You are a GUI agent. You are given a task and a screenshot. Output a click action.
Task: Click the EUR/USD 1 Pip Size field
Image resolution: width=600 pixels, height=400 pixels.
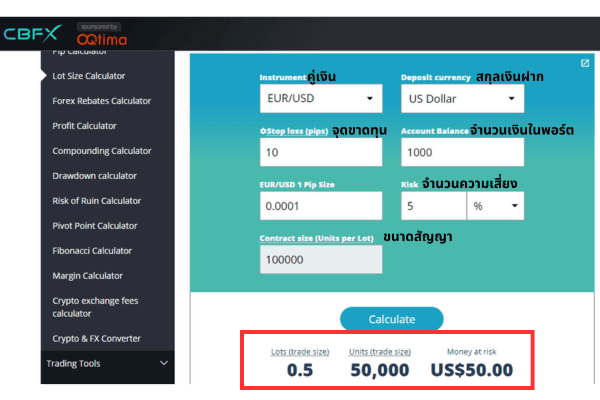point(320,205)
